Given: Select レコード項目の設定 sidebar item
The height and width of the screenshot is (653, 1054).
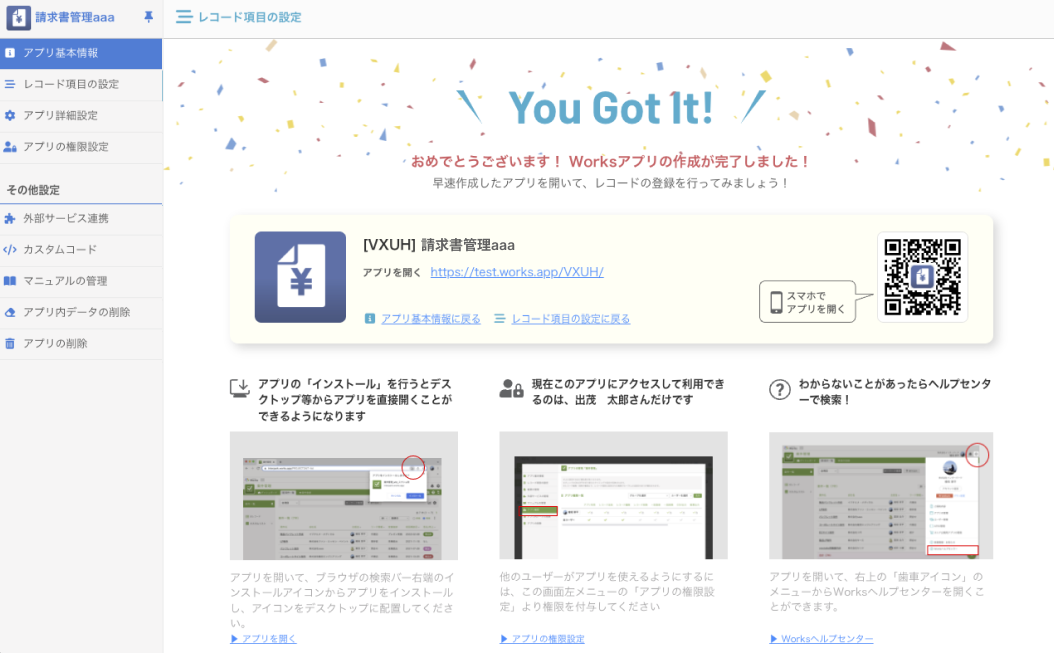Looking at the screenshot, I should 81,84.
